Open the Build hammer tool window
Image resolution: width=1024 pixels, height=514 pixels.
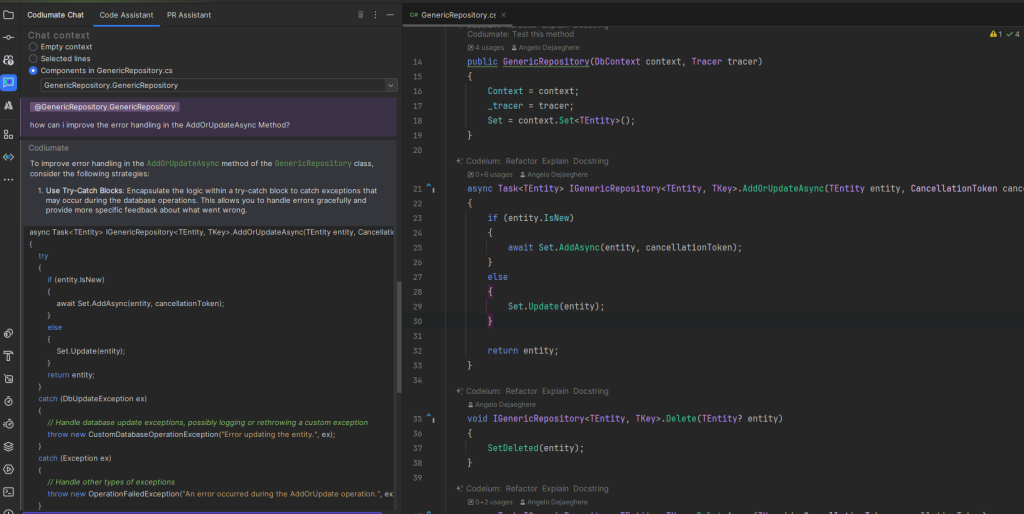pyautogui.click(x=8, y=356)
